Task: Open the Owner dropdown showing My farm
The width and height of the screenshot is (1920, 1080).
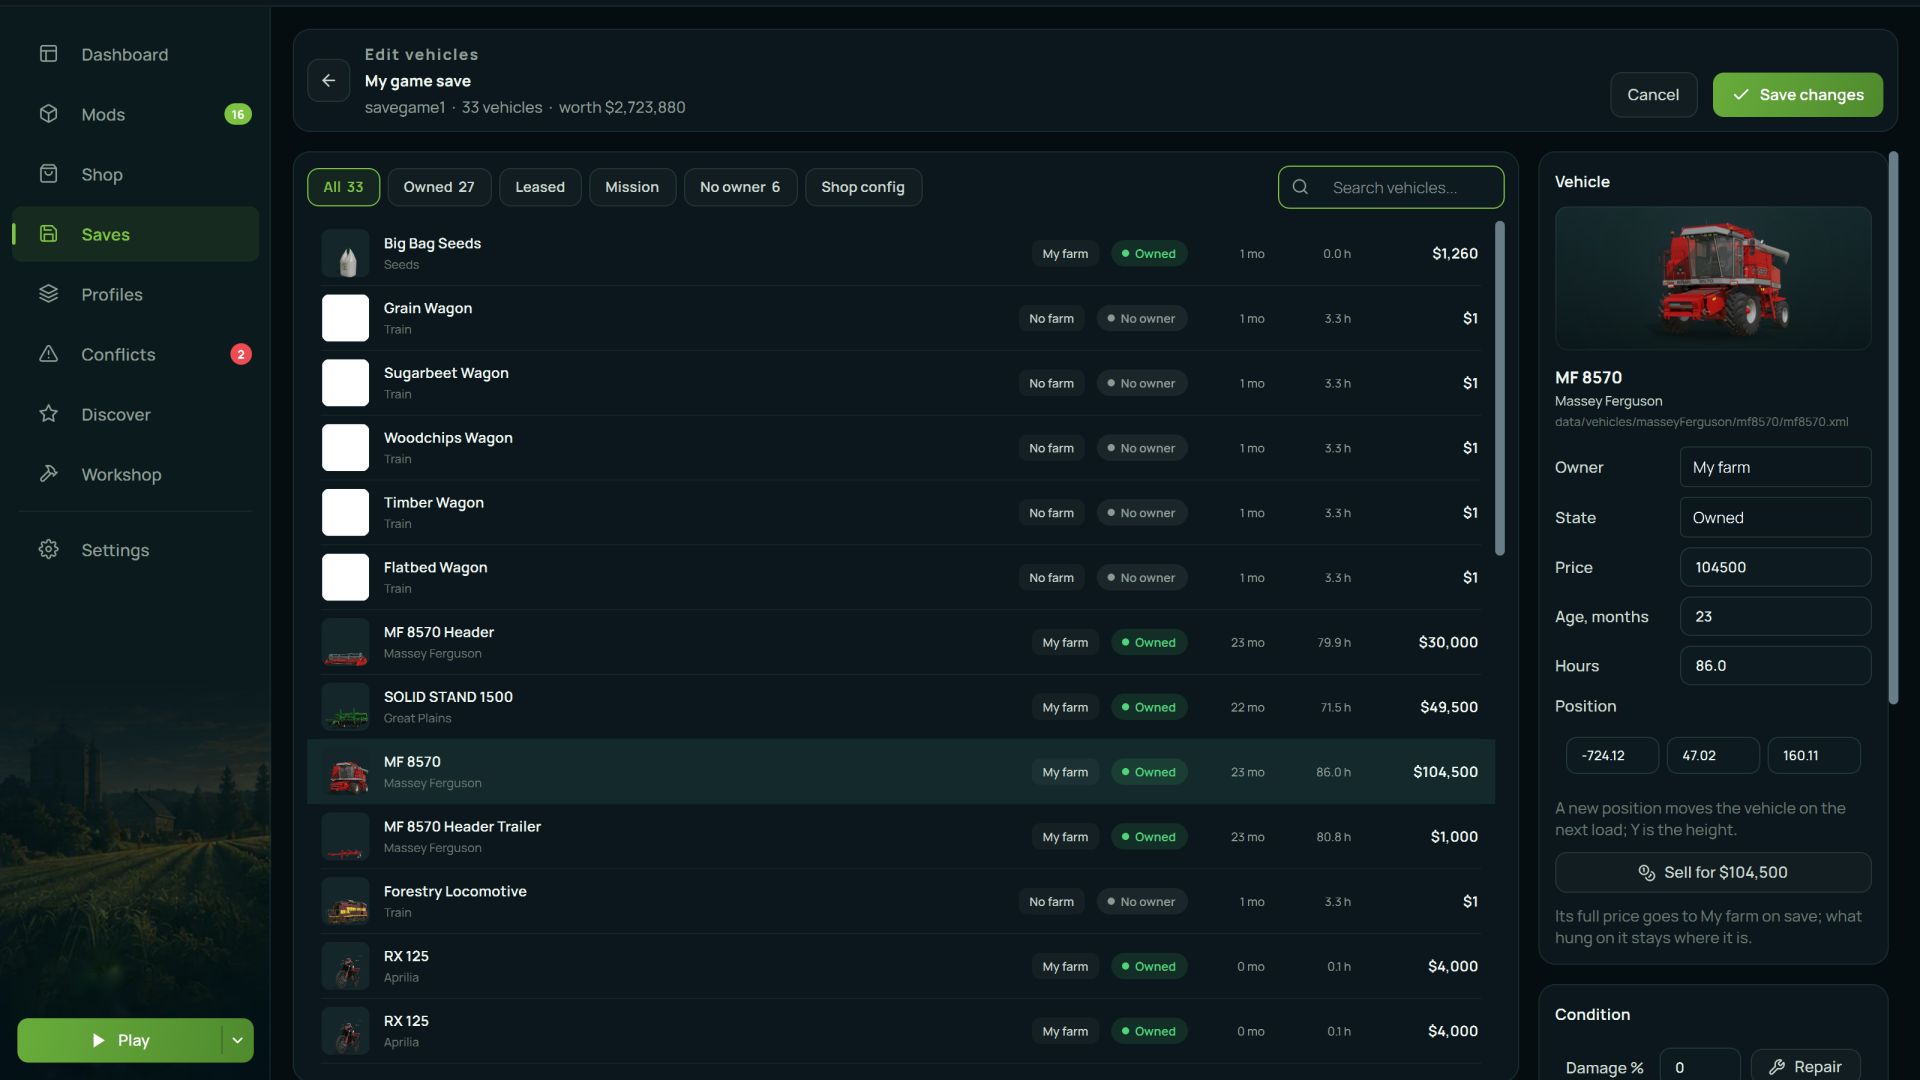Action: coord(1775,467)
